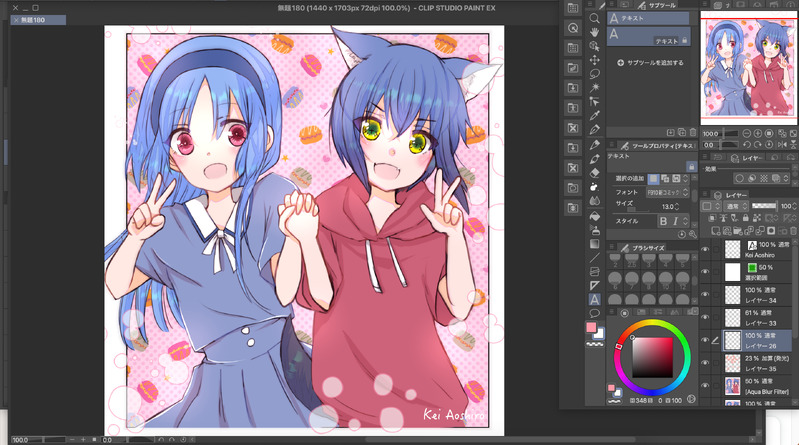Open the ブラシサイズ panel tab
Screen dimensions: 799x445
coord(643,248)
